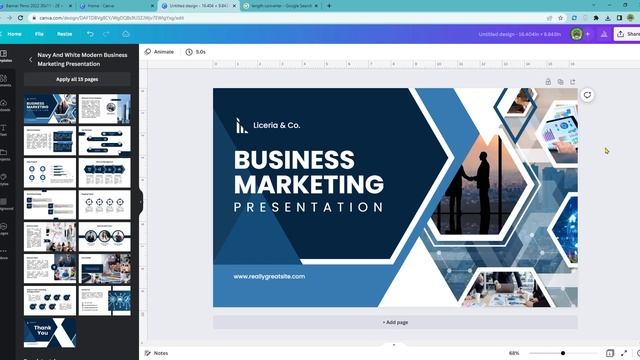Click the user avatar in Canva header
The height and width of the screenshot is (360, 640).
pos(576,34)
